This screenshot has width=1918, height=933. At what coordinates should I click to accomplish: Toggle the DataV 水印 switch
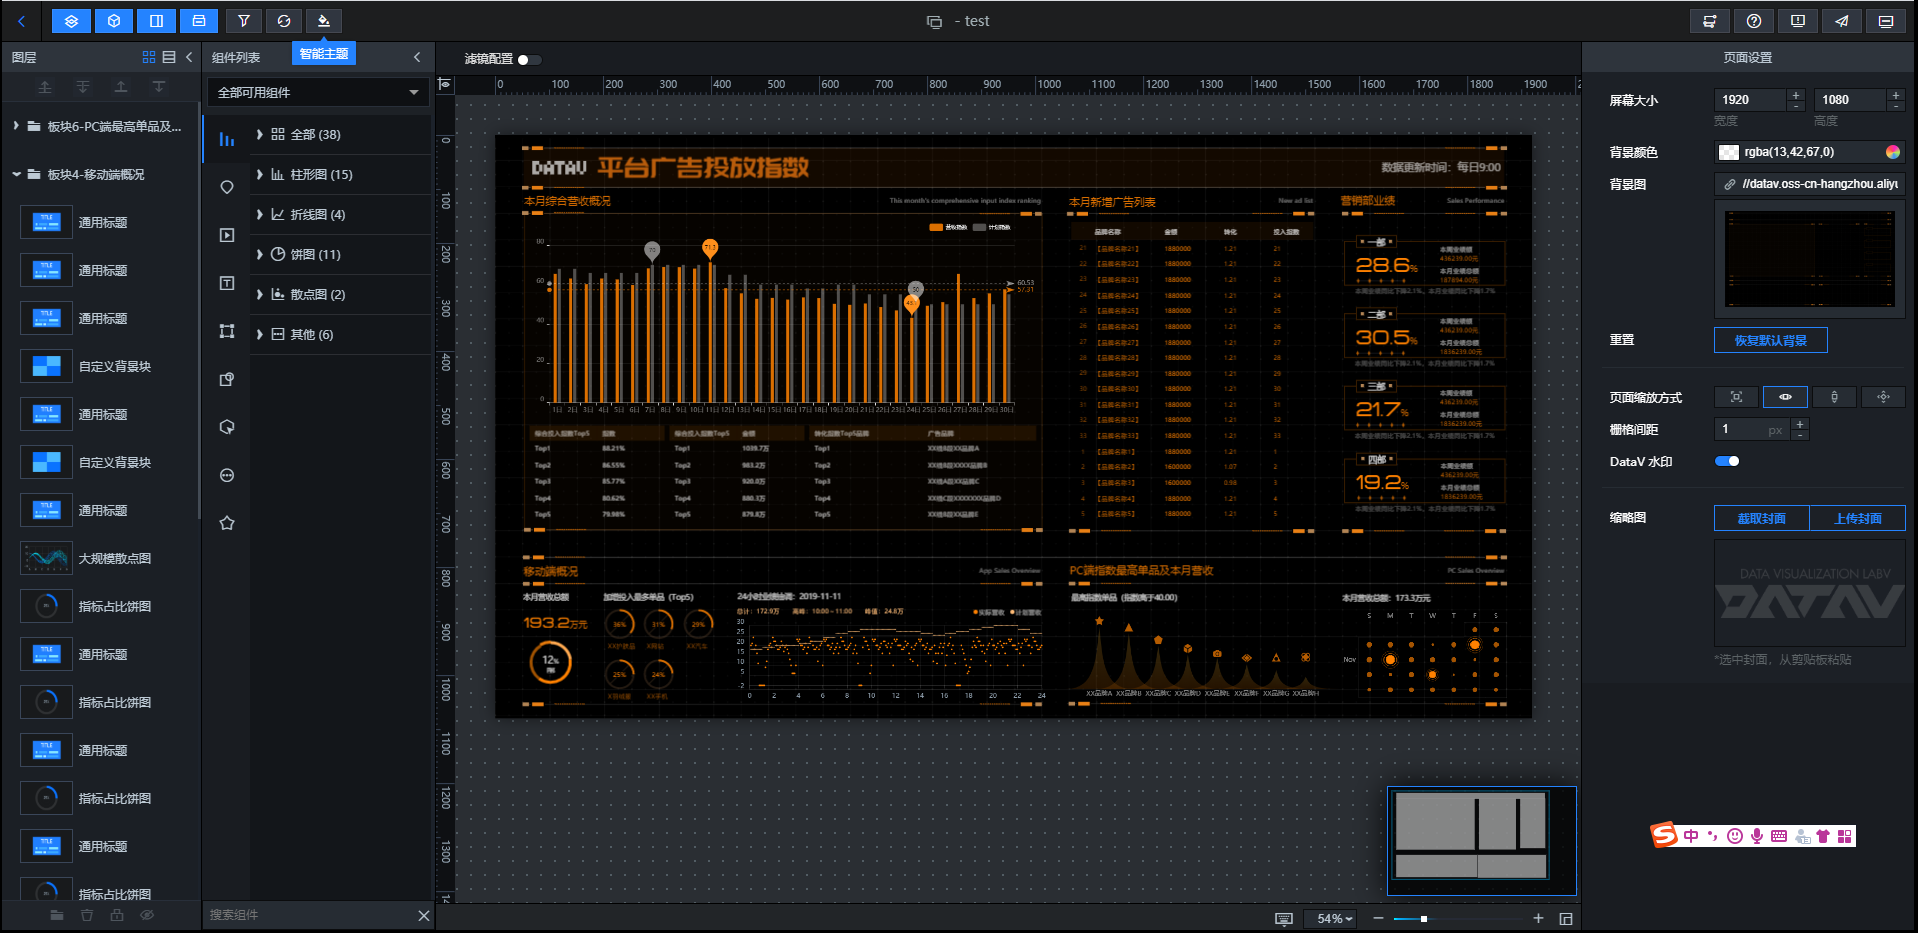[1727, 461]
